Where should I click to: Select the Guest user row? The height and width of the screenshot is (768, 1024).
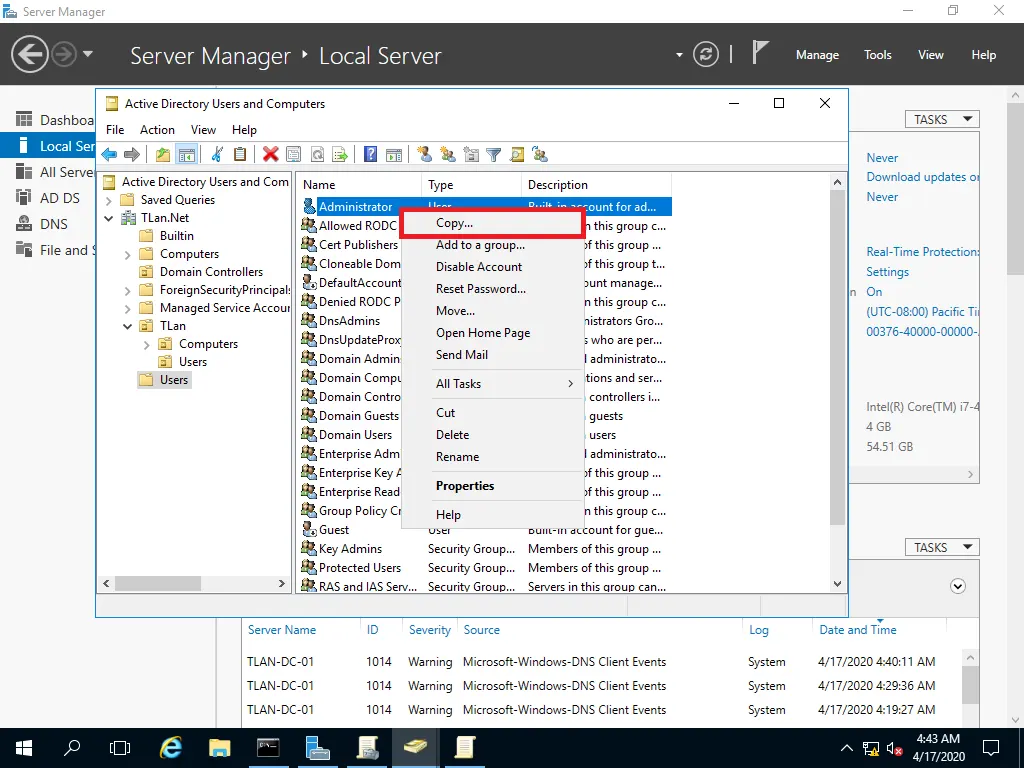[485, 530]
